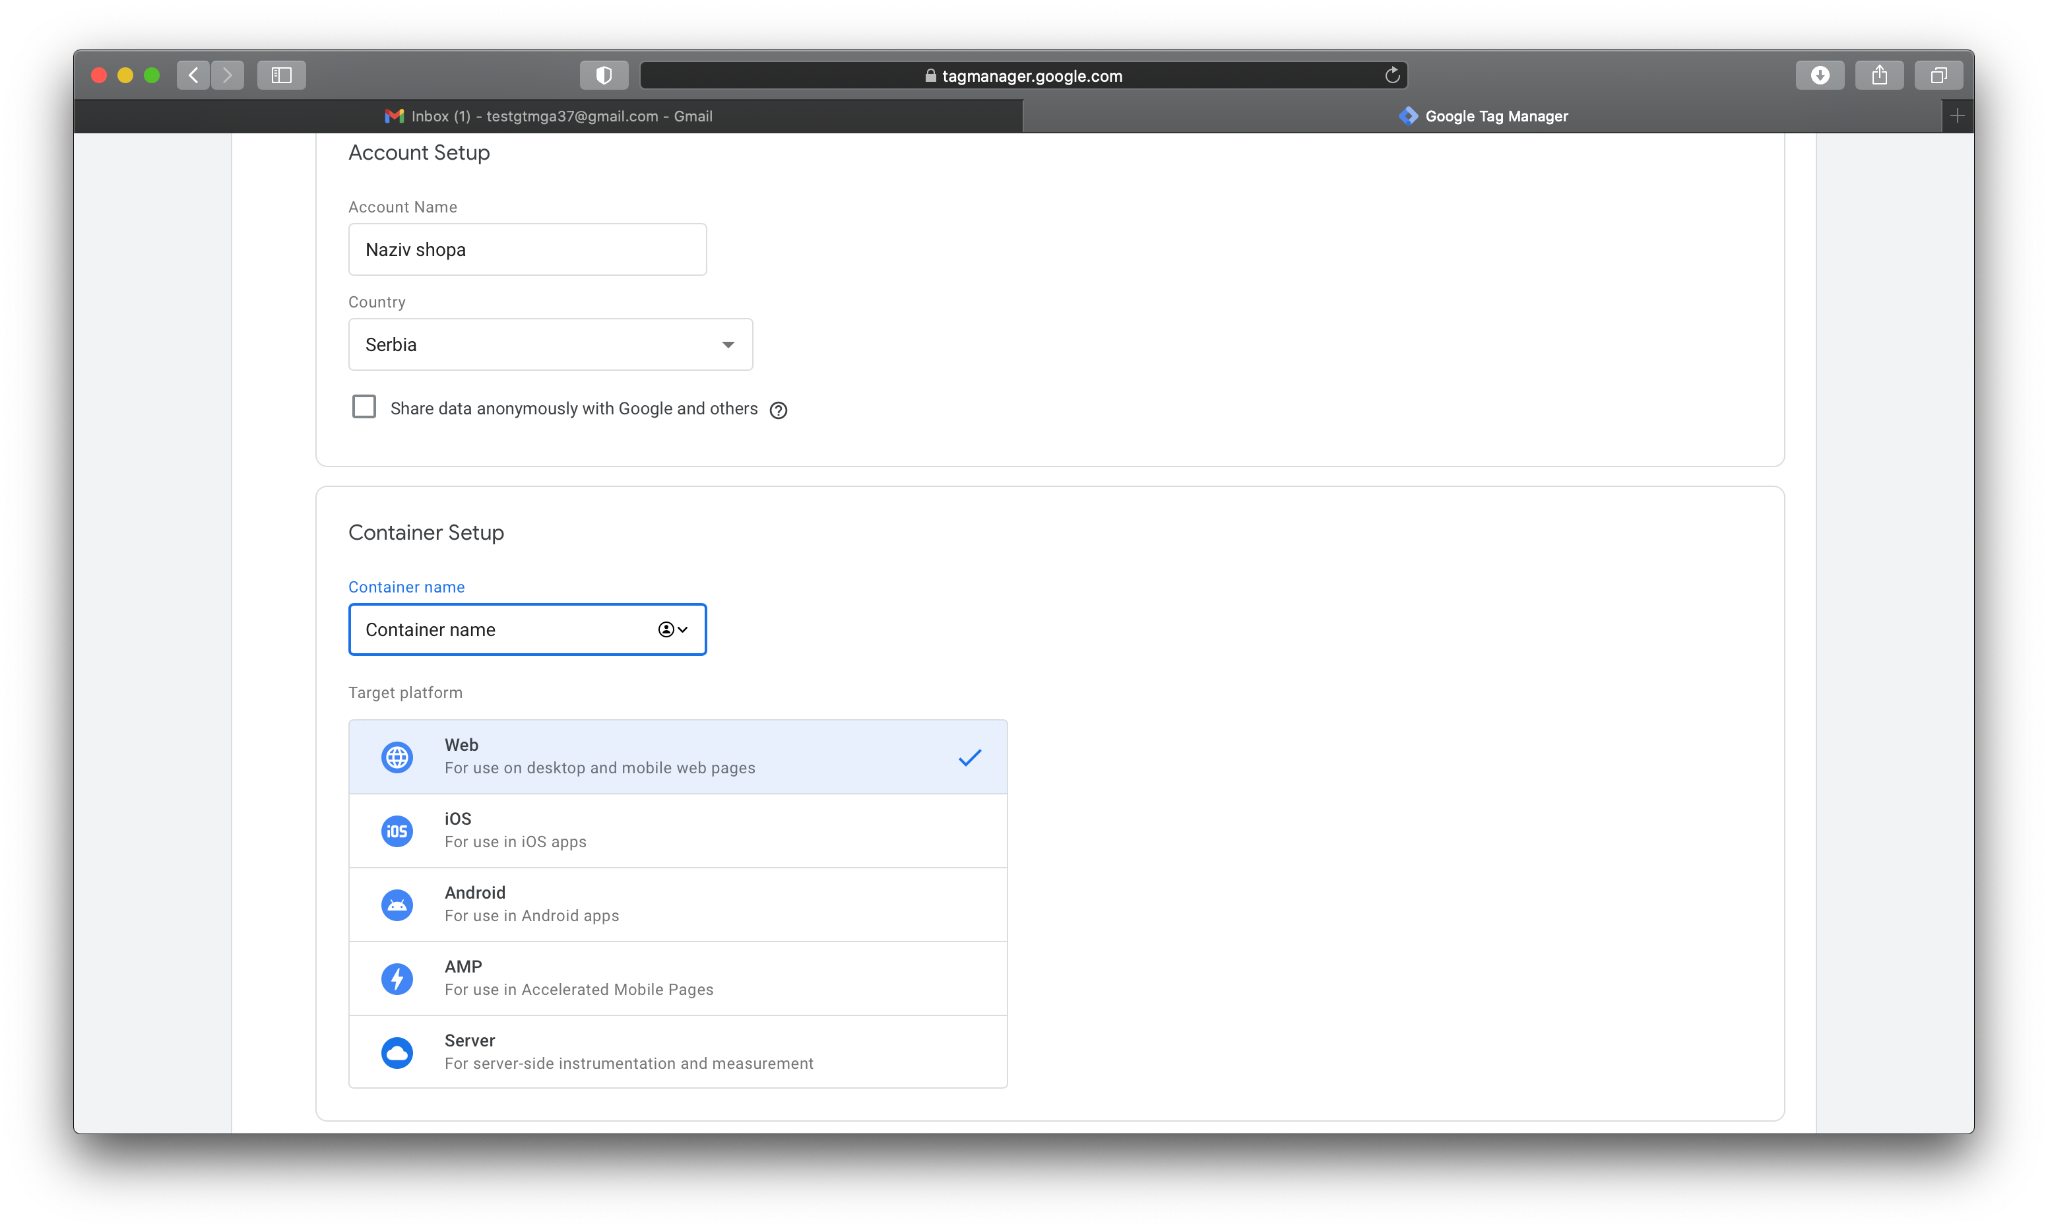The width and height of the screenshot is (2048, 1231).
Task: Open help for share data anonymously
Action: [779, 410]
